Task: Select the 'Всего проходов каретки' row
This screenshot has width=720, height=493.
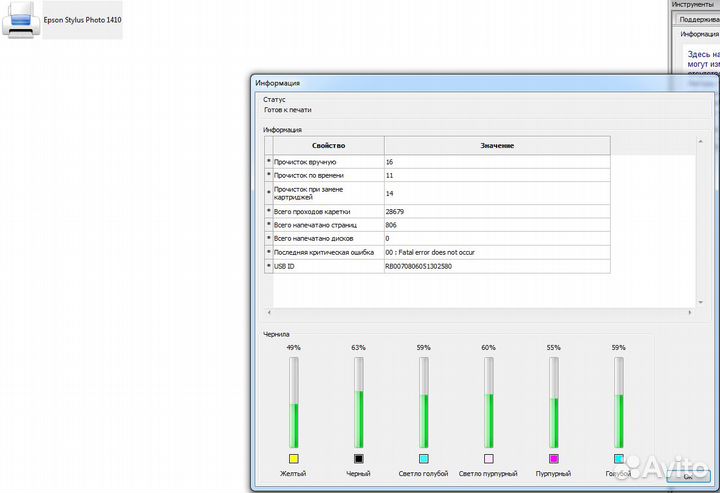Action: pos(437,212)
